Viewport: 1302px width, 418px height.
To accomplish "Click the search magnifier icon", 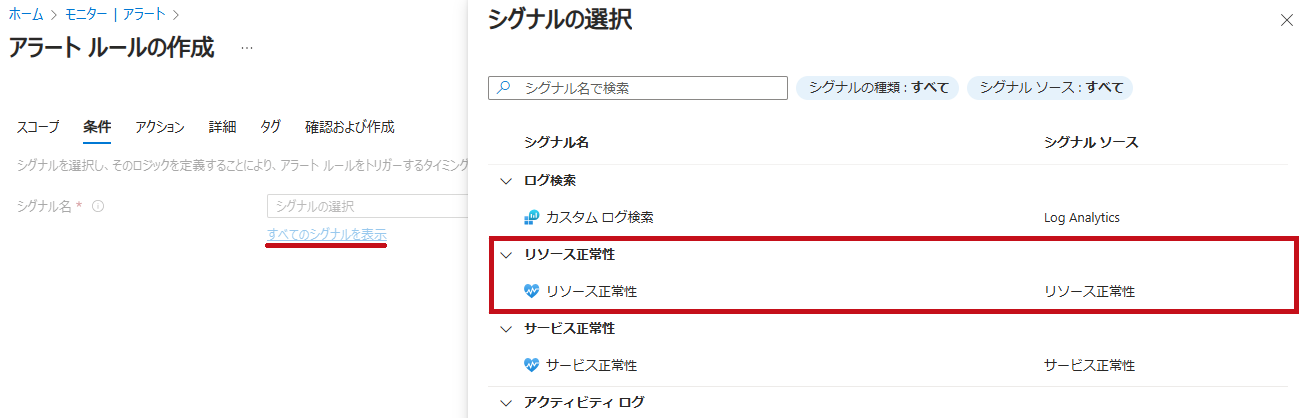I will [x=504, y=88].
